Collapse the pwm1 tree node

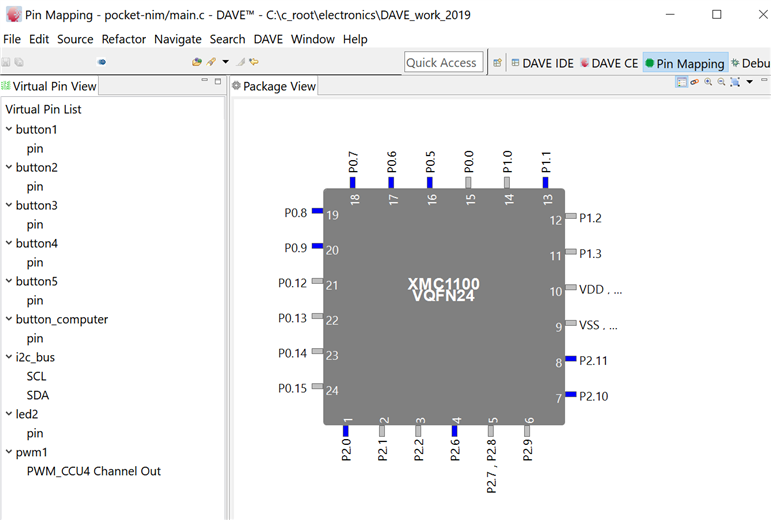point(9,451)
